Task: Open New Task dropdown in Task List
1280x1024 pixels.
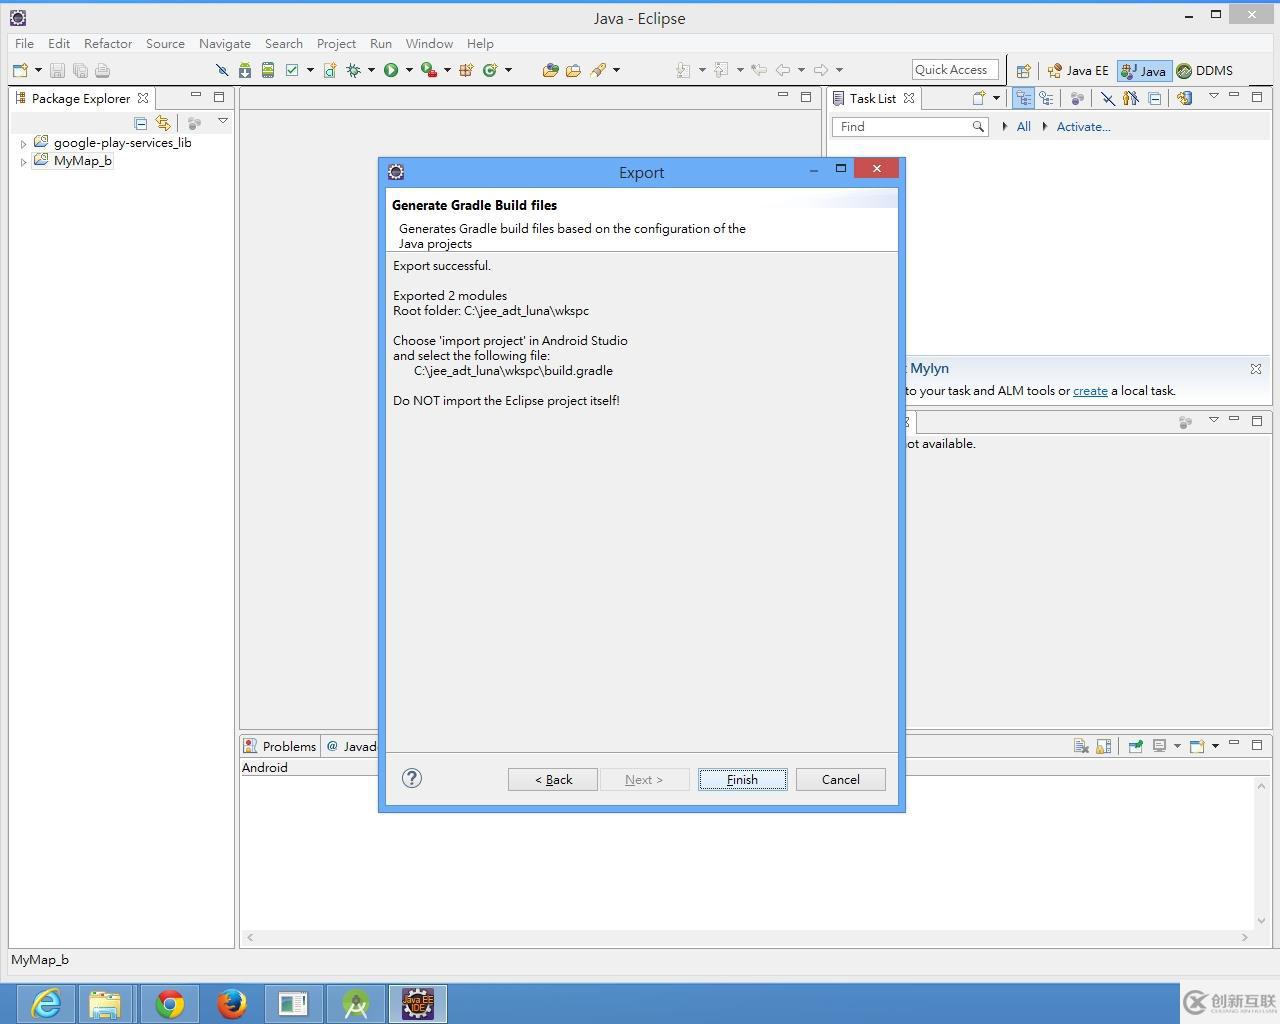Action: pos(996,98)
